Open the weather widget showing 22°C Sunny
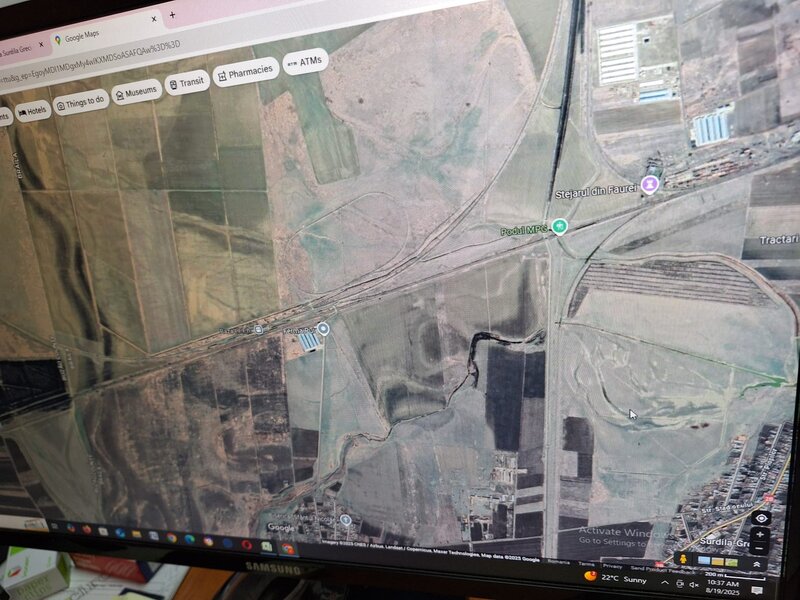Image resolution: width=800 pixels, height=600 pixels. tap(612, 578)
